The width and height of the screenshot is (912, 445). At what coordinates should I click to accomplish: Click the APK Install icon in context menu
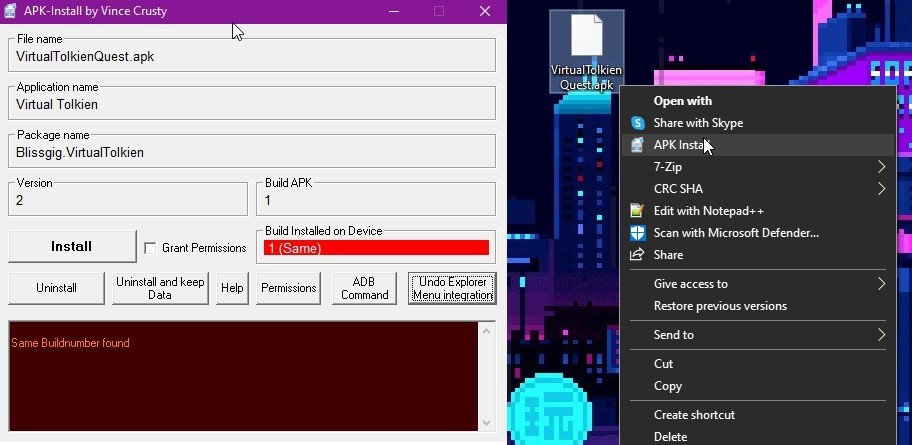637,145
